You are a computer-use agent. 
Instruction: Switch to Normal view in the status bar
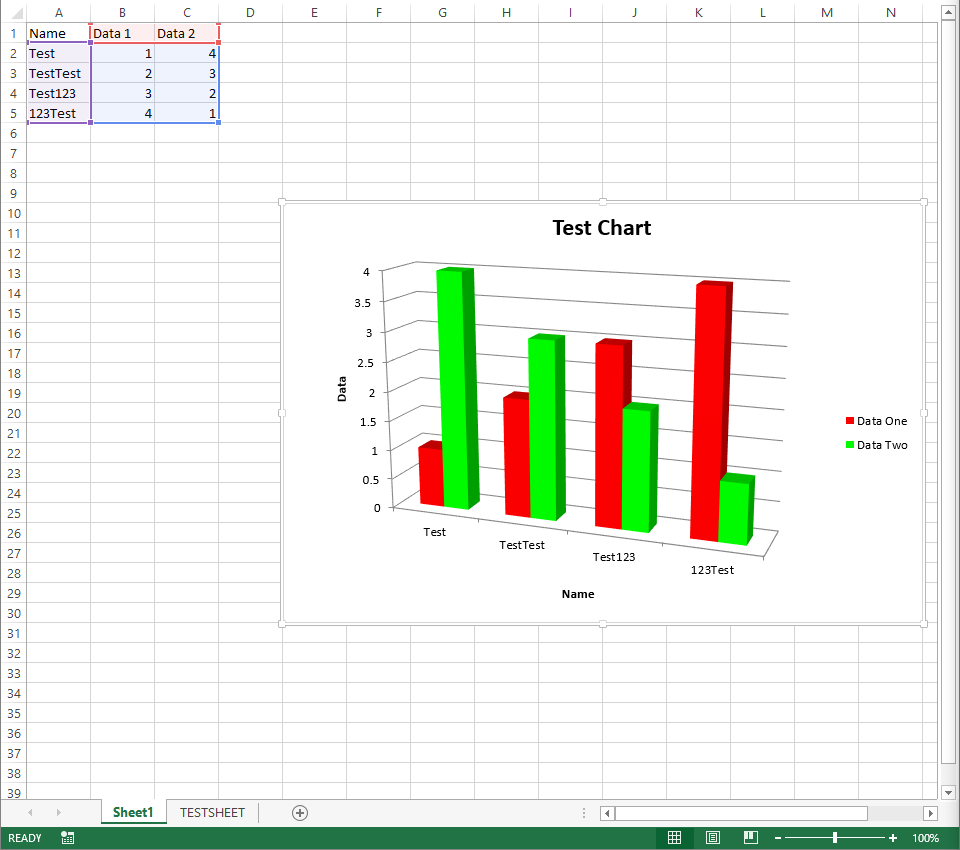click(x=675, y=838)
